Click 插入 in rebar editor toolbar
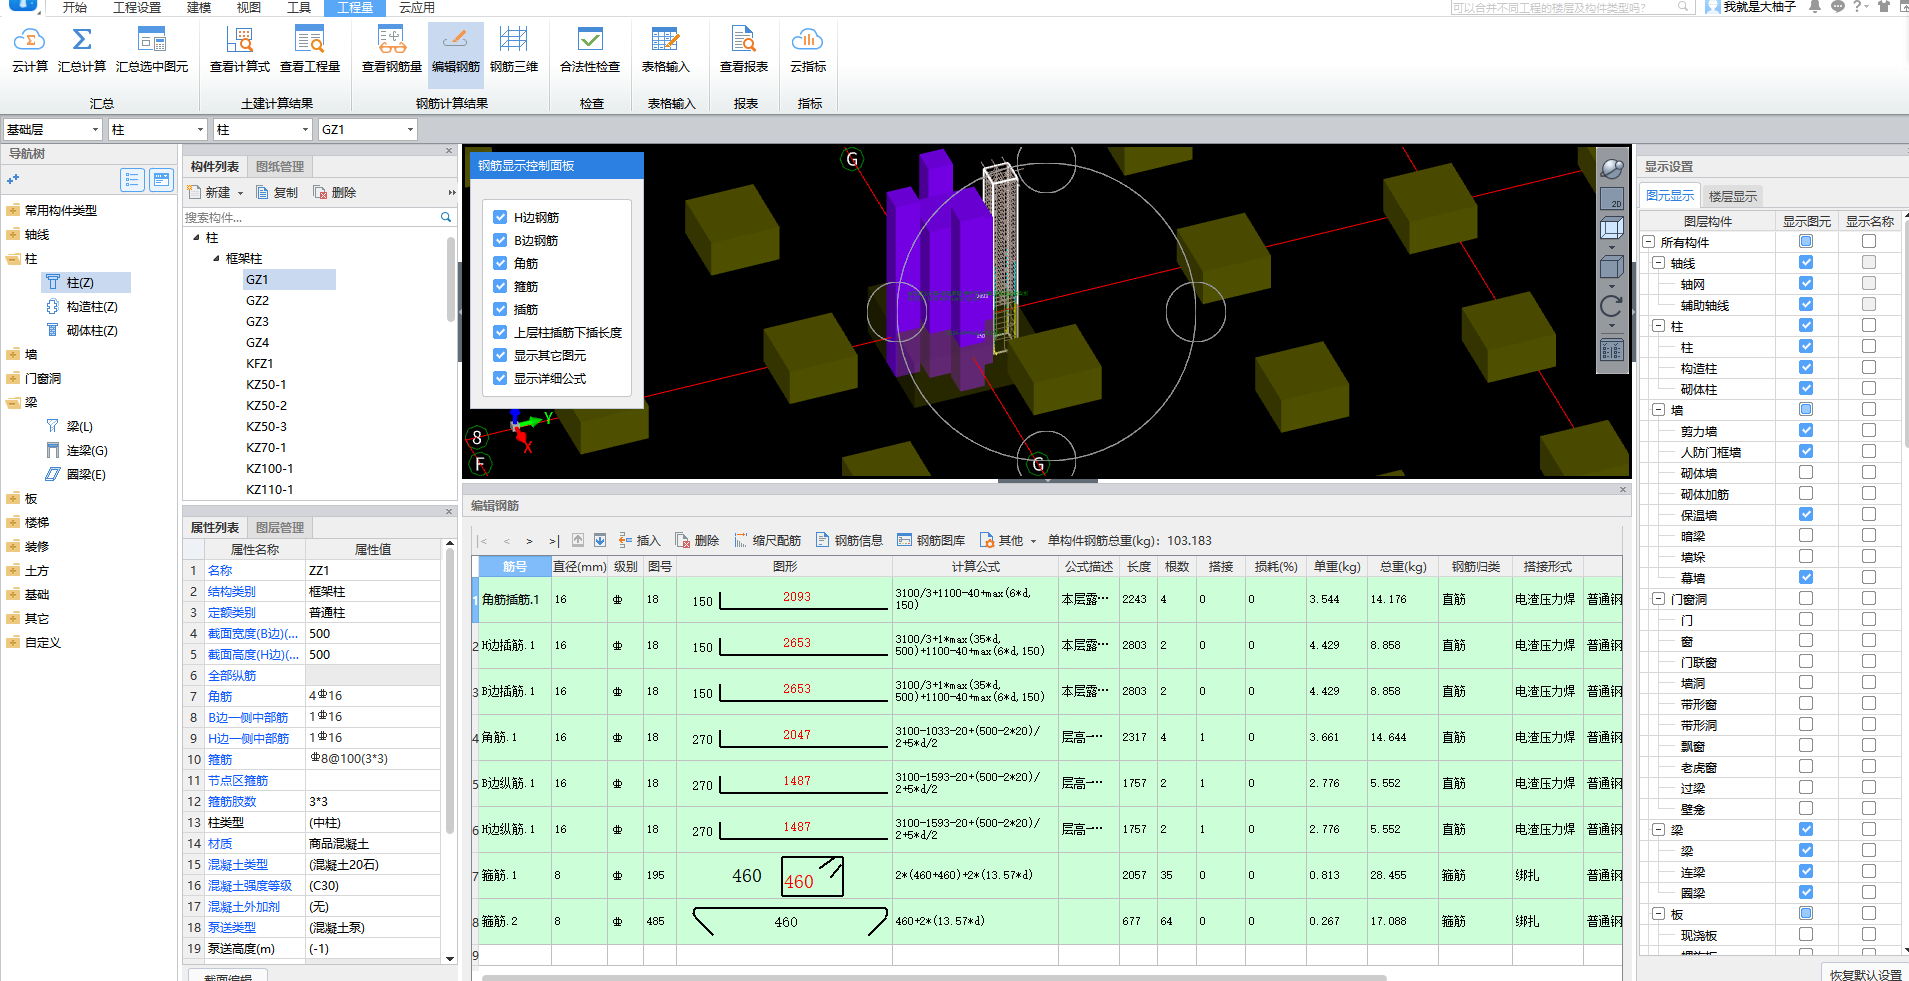The height and width of the screenshot is (981, 1909). click(640, 540)
